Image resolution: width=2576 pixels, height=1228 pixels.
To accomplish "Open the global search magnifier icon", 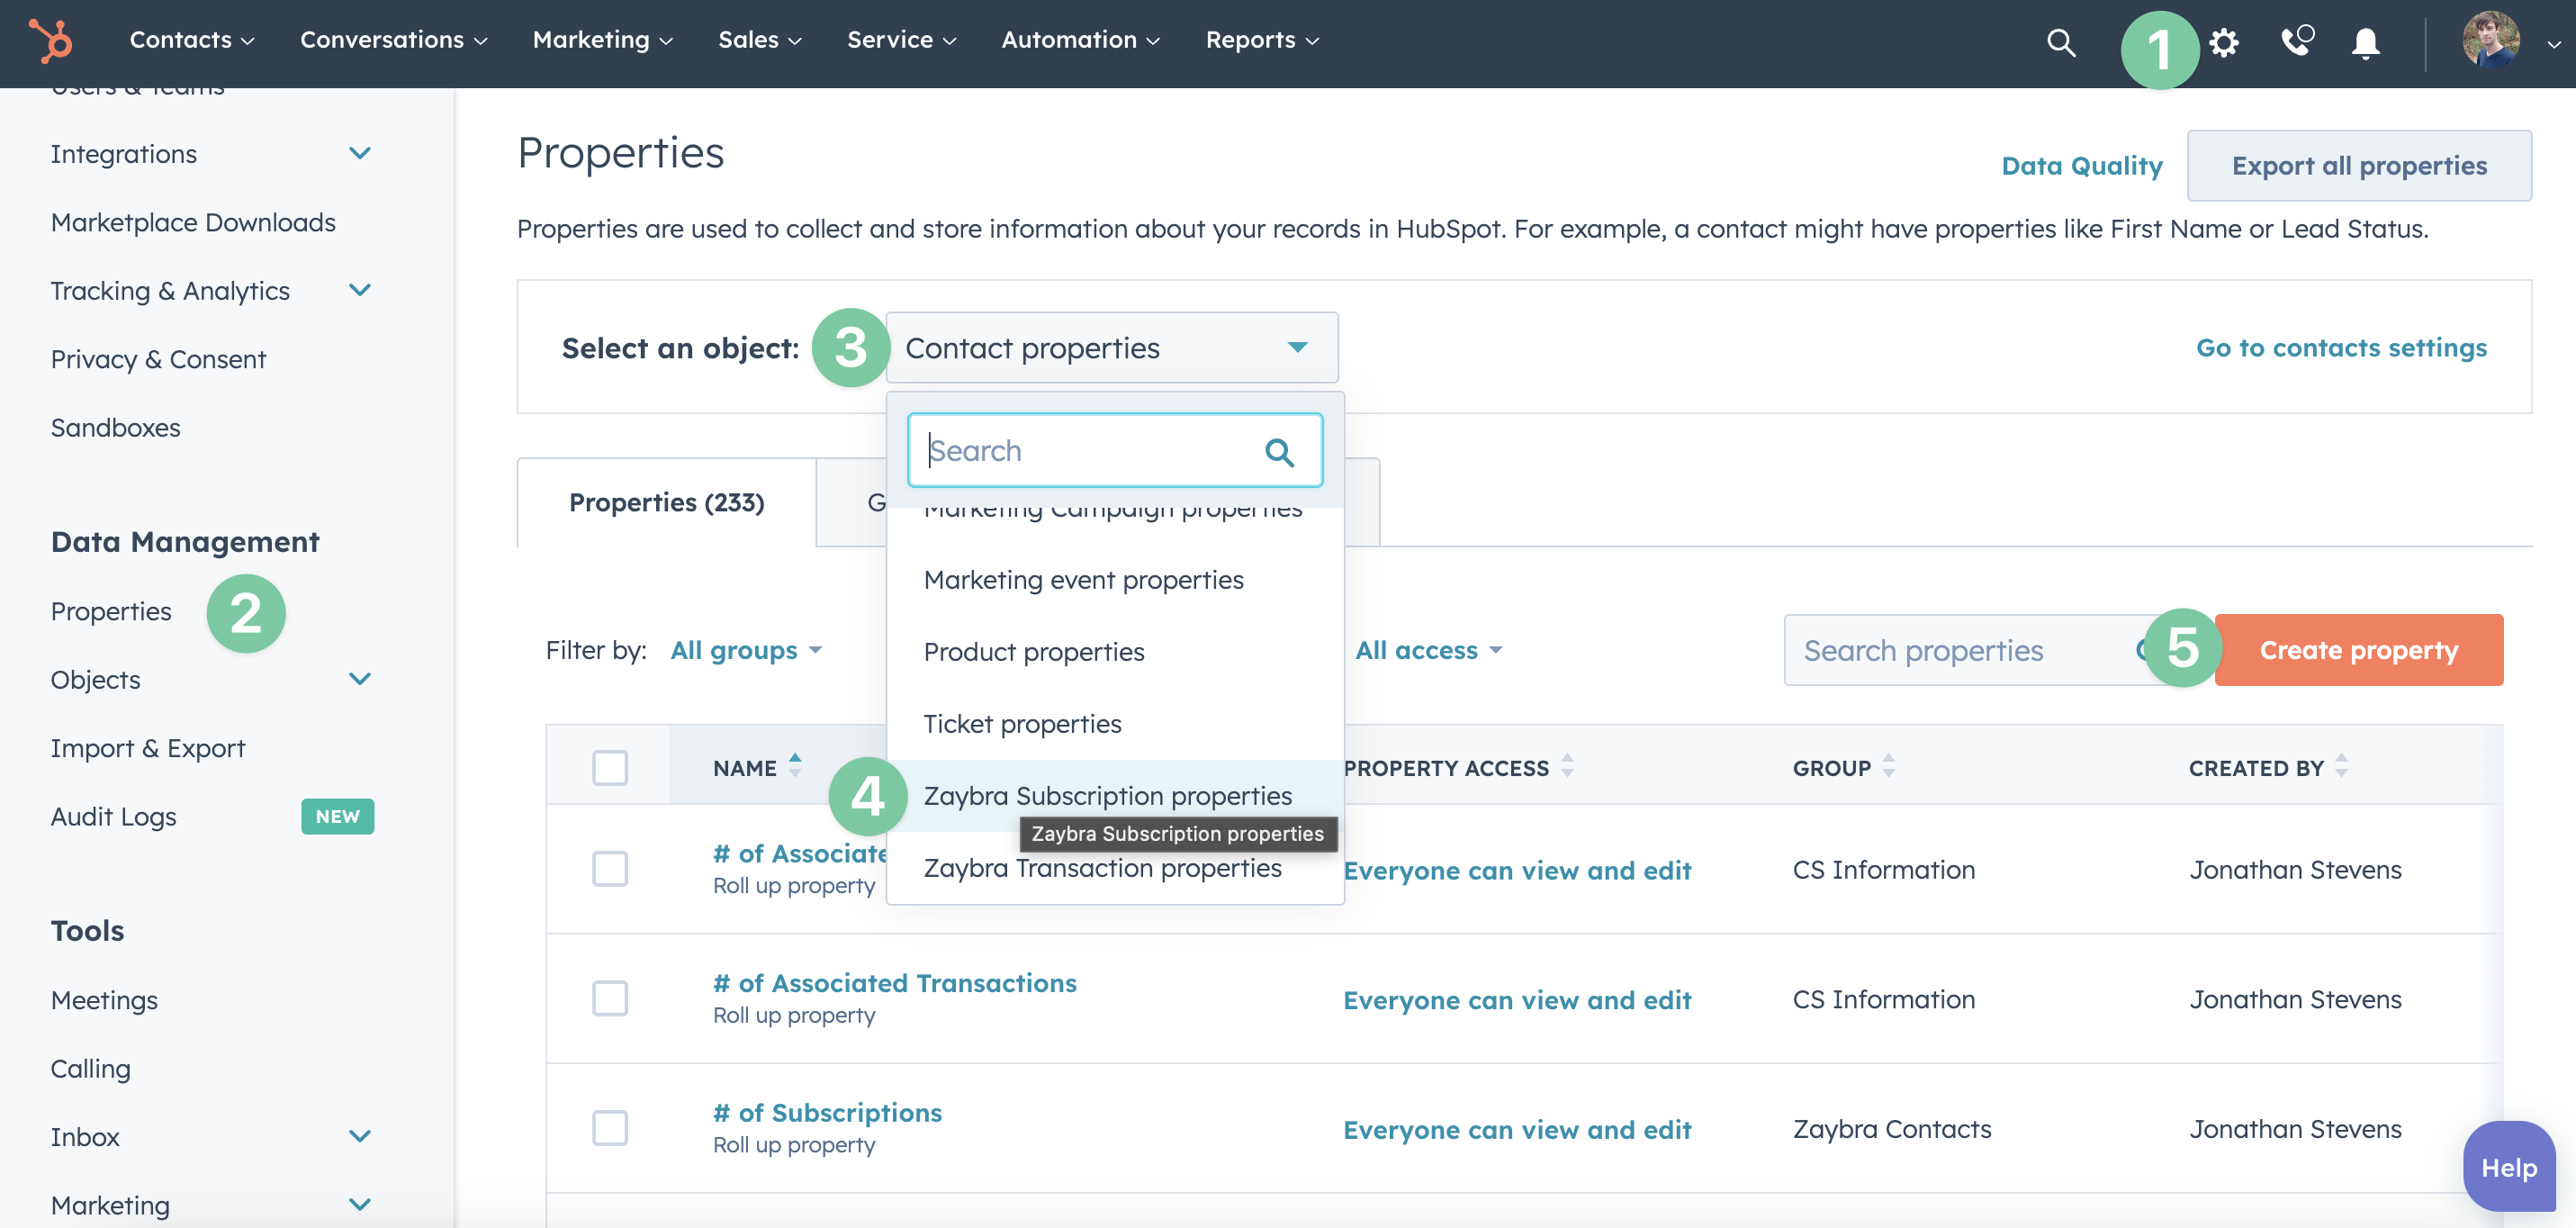I will 2060,41.
